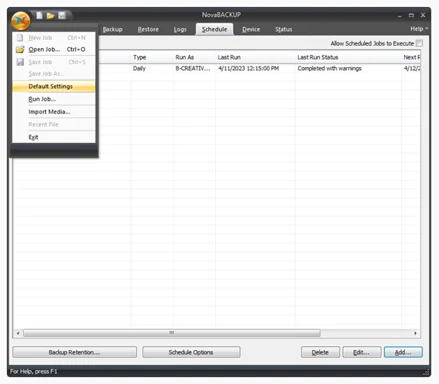The width and height of the screenshot is (439, 384).
Task: Expand the Help dropdown menu
Action: point(419,29)
